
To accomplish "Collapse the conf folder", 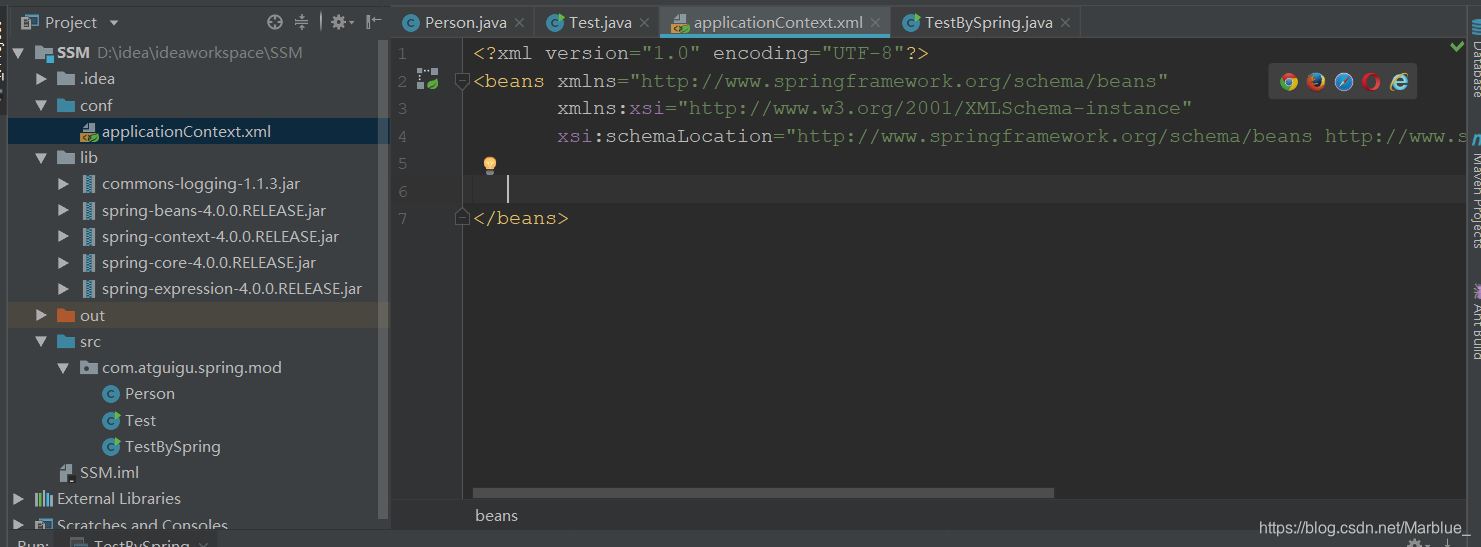I will [41, 105].
